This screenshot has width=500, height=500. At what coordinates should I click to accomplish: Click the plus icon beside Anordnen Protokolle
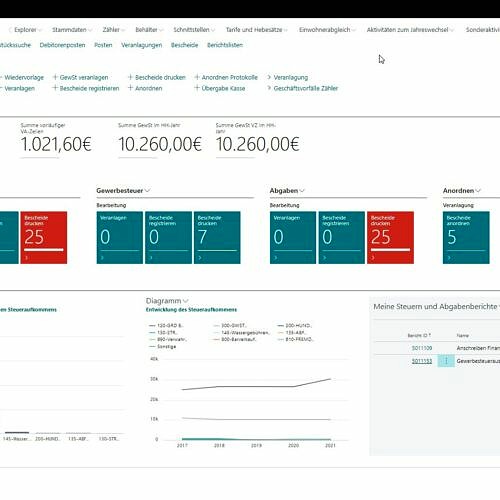(x=197, y=77)
